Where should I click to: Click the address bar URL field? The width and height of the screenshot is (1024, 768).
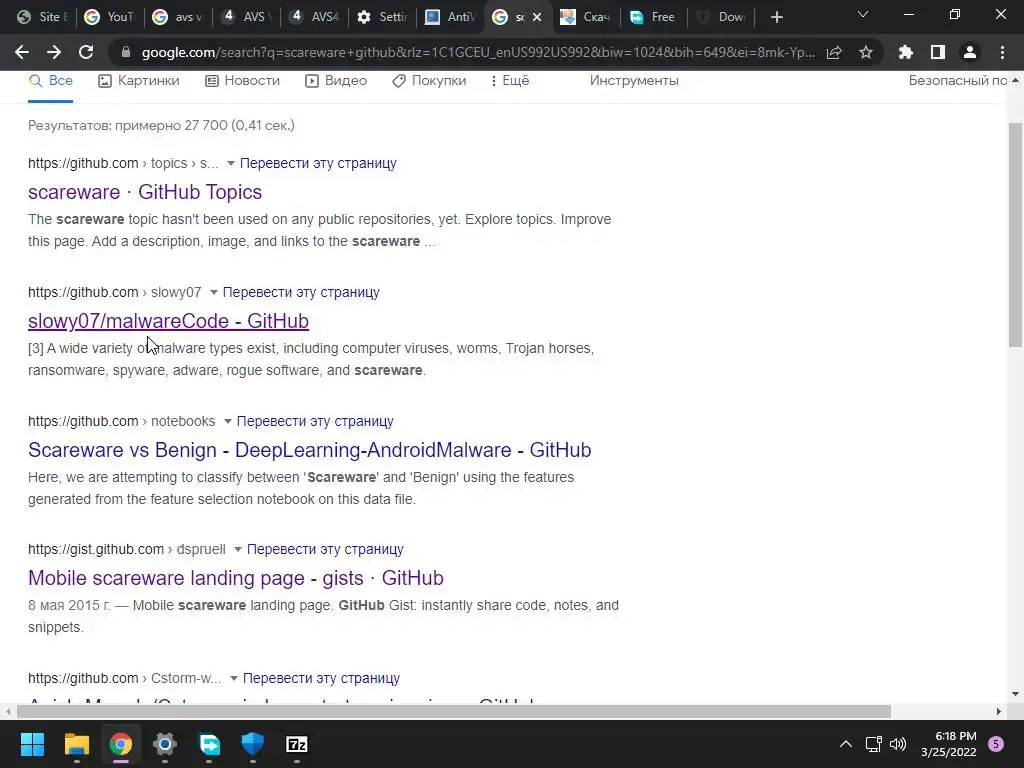click(x=477, y=52)
